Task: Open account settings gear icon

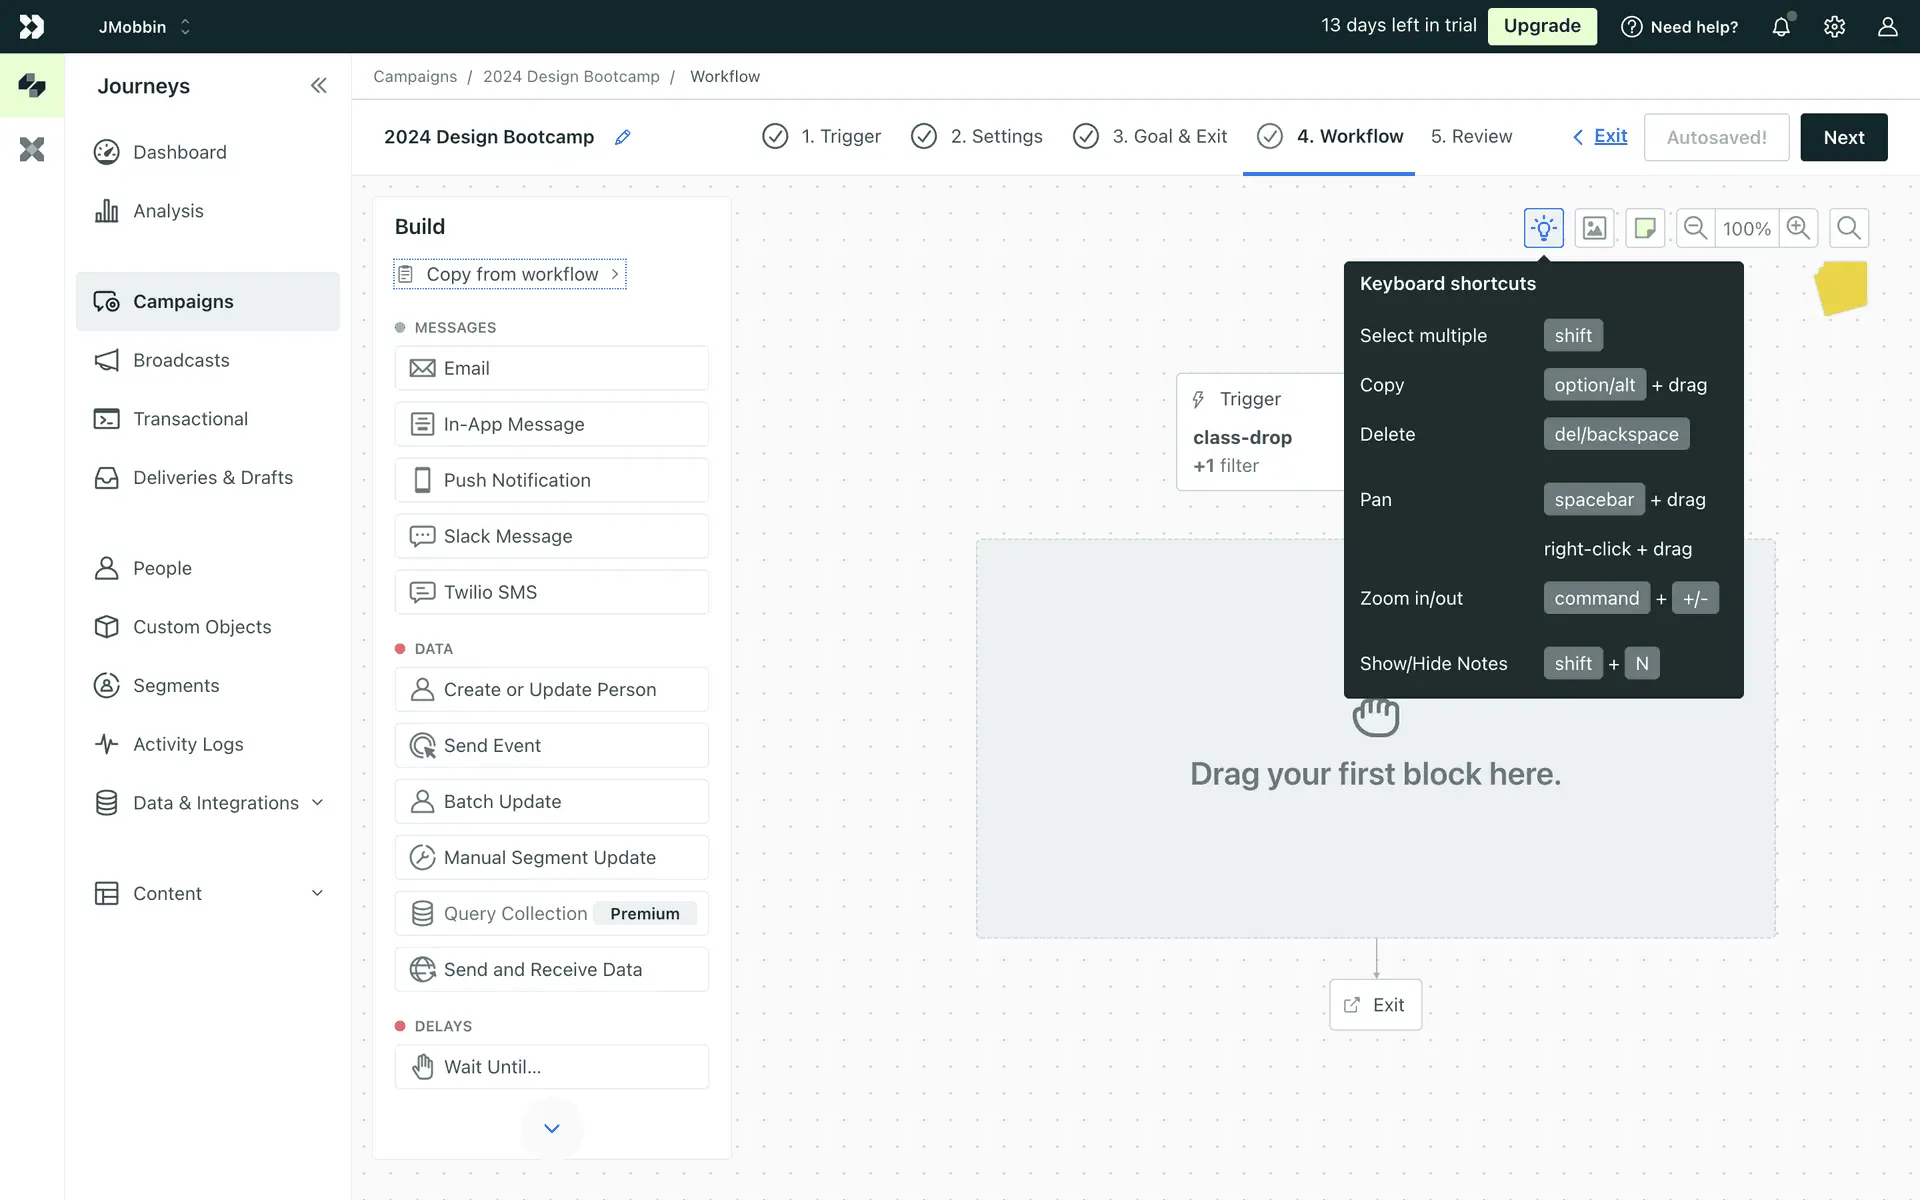Action: pyautogui.click(x=1834, y=27)
